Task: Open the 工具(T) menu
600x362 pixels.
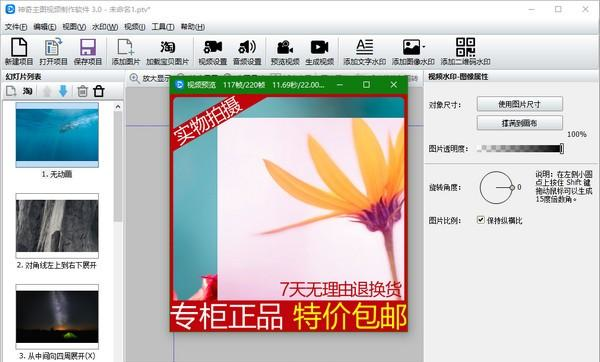Action: pos(163,27)
